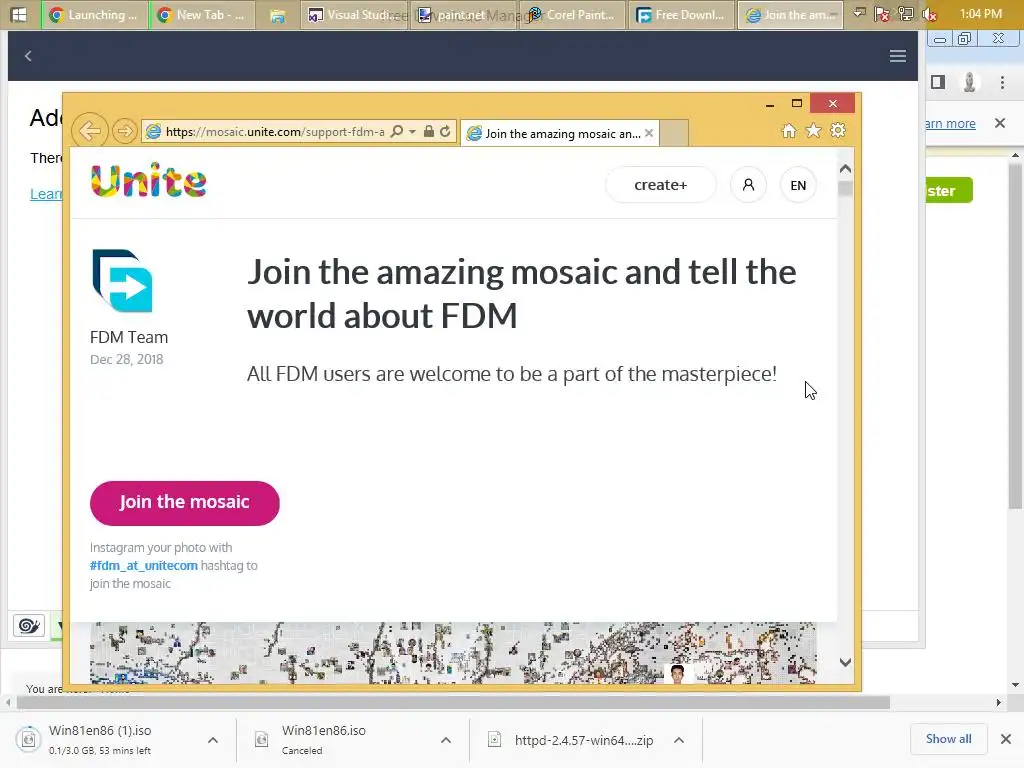Viewport: 1024px width, 768px height.
Task: Click the Windows Start button
Action: pos(19,14)
